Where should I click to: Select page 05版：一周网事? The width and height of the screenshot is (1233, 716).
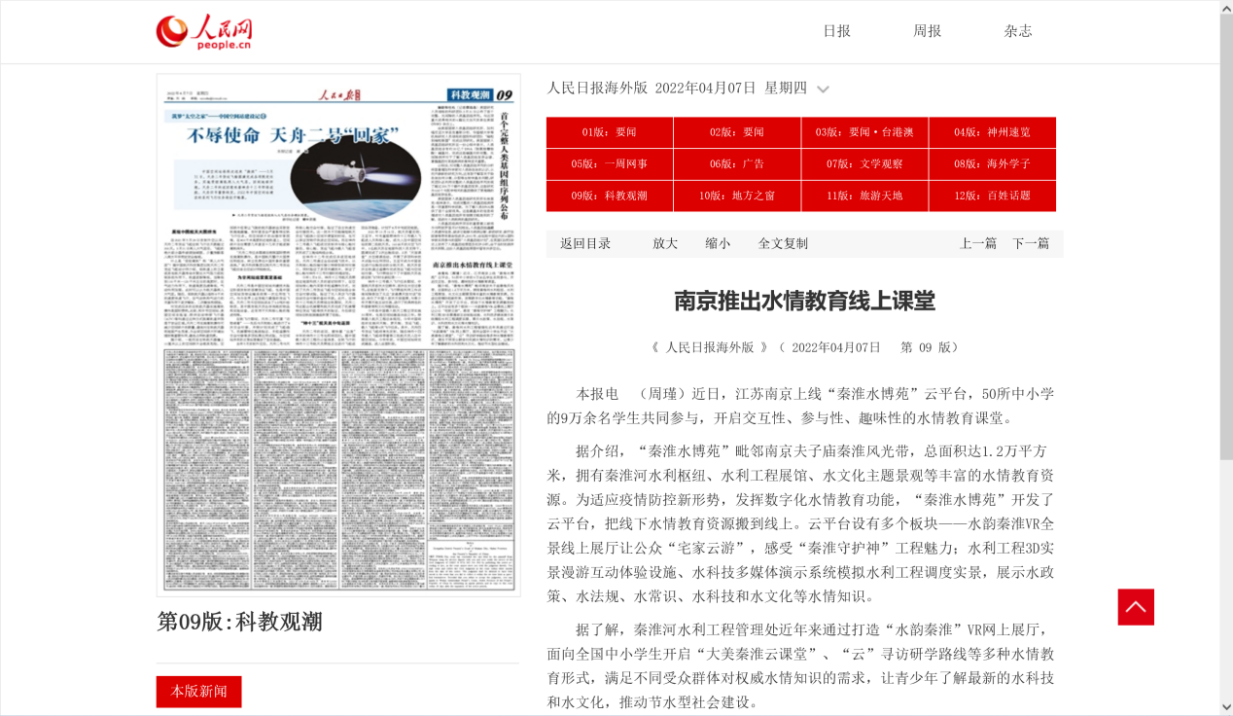[x=609, y=164]
